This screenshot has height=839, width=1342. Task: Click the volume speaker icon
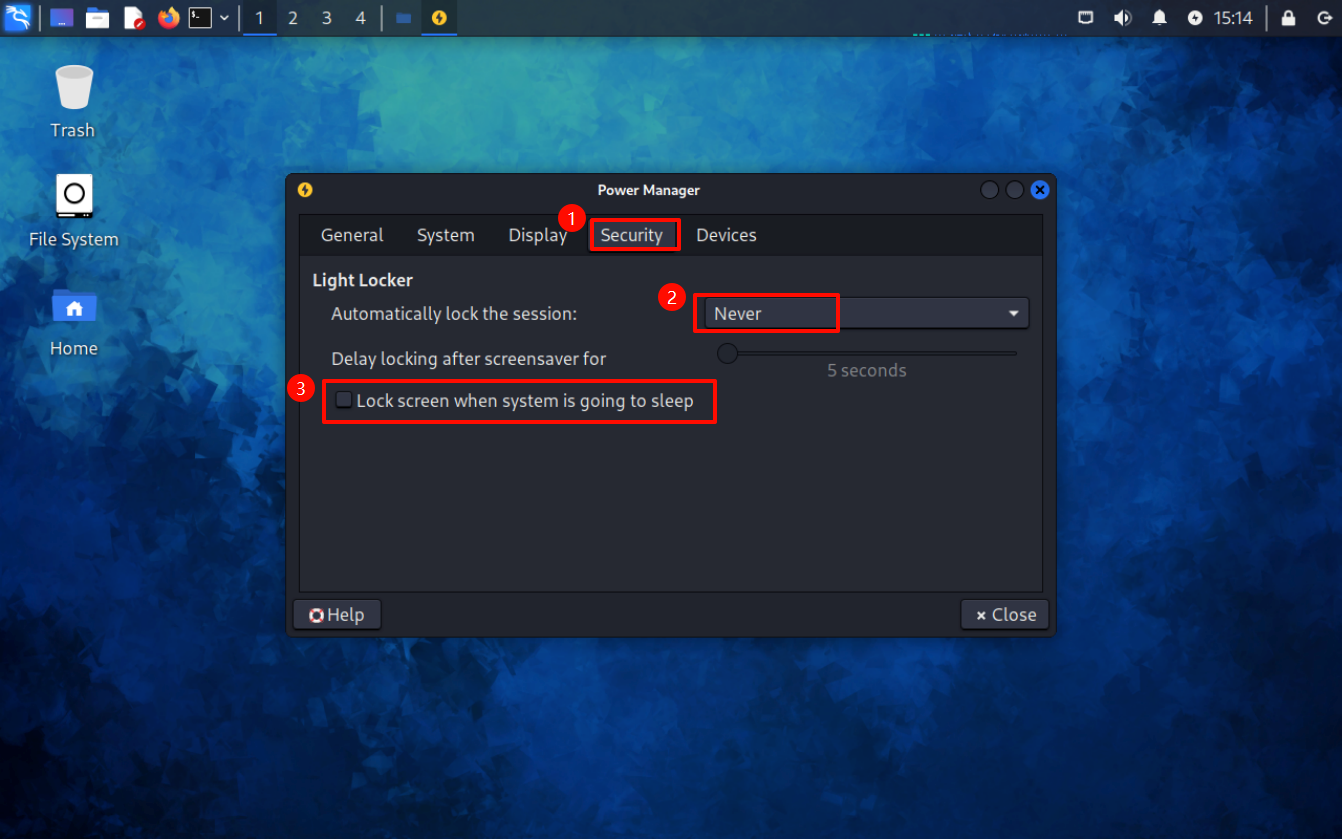(1123, 18)
